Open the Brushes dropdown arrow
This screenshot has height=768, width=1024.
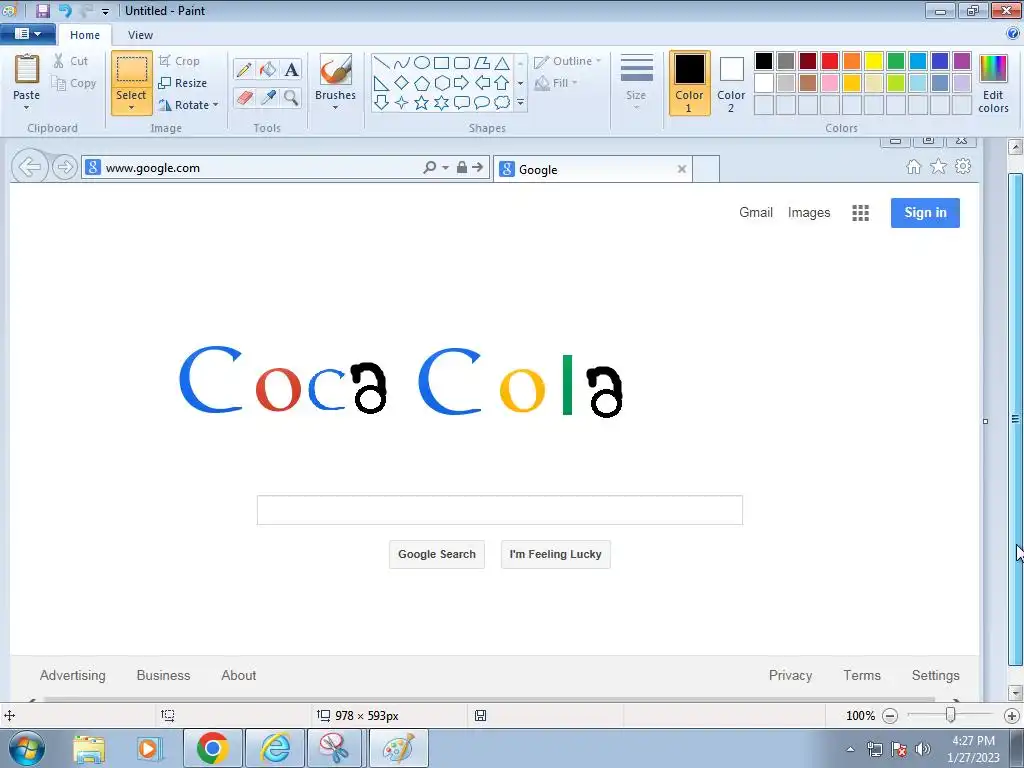(x=335, y=108)
